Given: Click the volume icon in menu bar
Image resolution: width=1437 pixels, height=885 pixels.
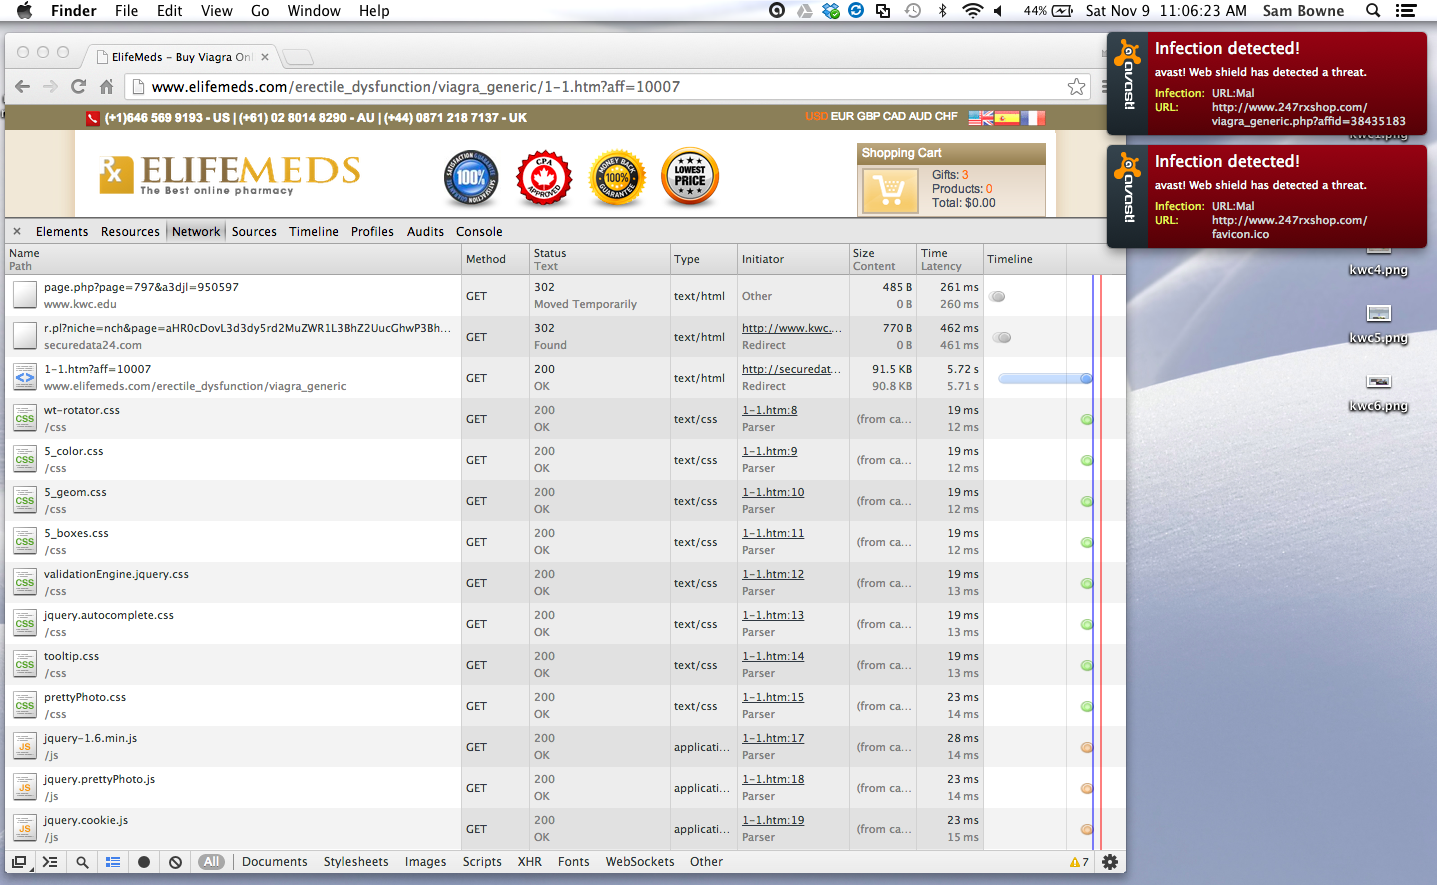Looking at the screenshot, I should (998, 11).
